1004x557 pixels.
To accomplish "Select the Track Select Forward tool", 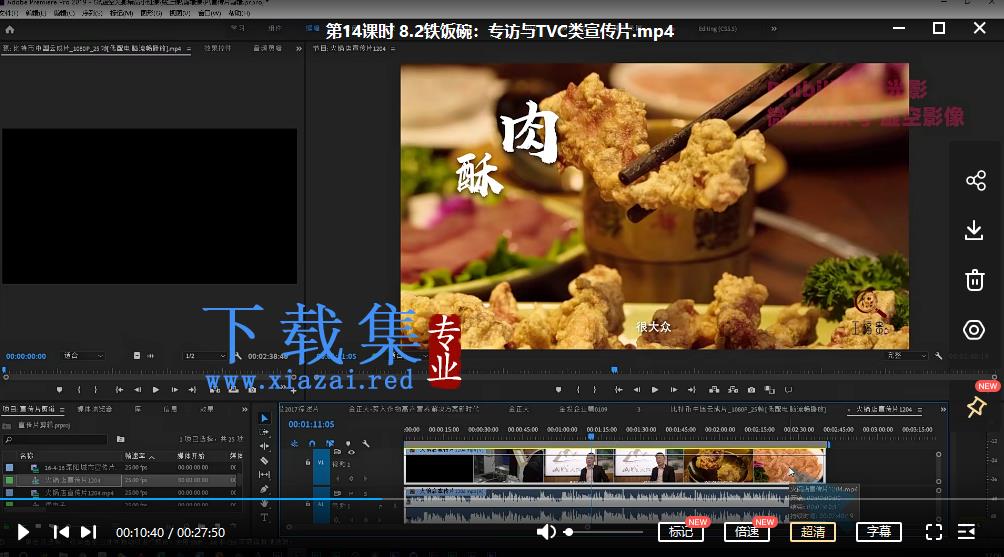I will pyautogui.click(x=264, y=432).
